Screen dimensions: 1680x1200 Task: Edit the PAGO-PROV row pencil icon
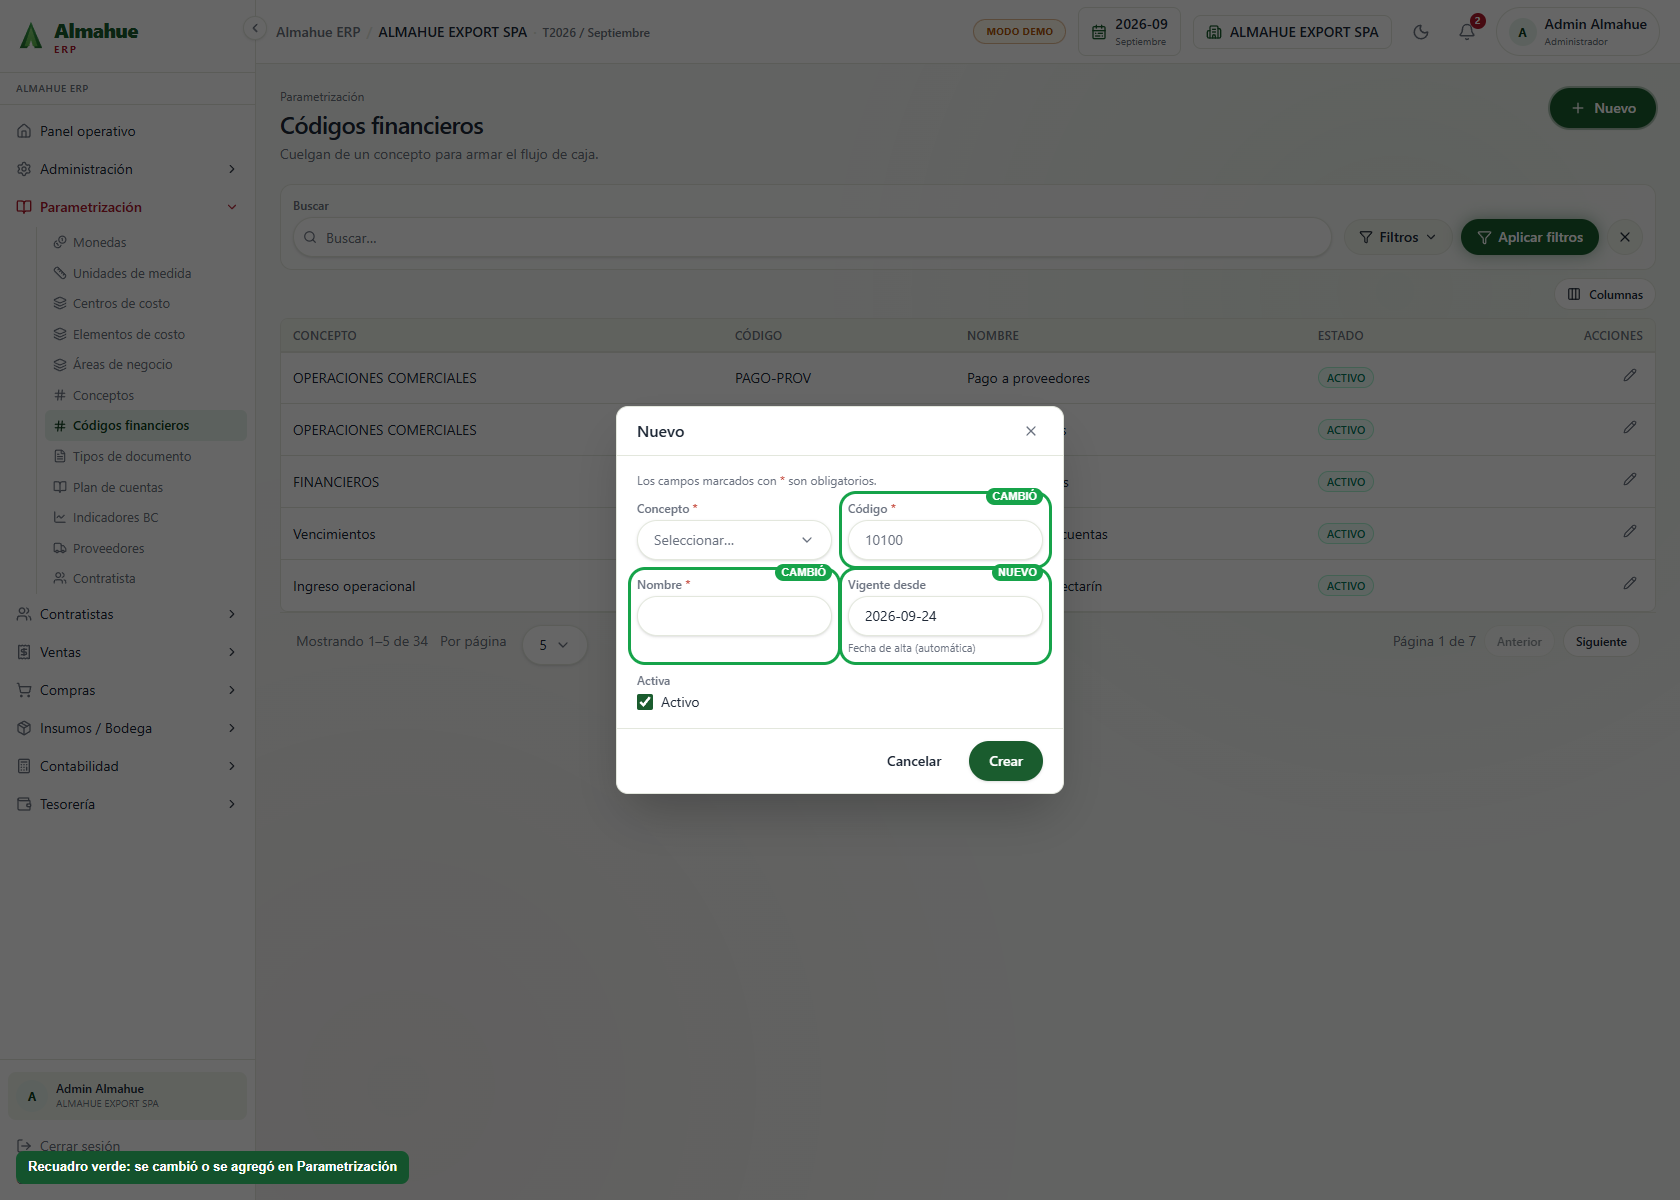[1630, 375]
